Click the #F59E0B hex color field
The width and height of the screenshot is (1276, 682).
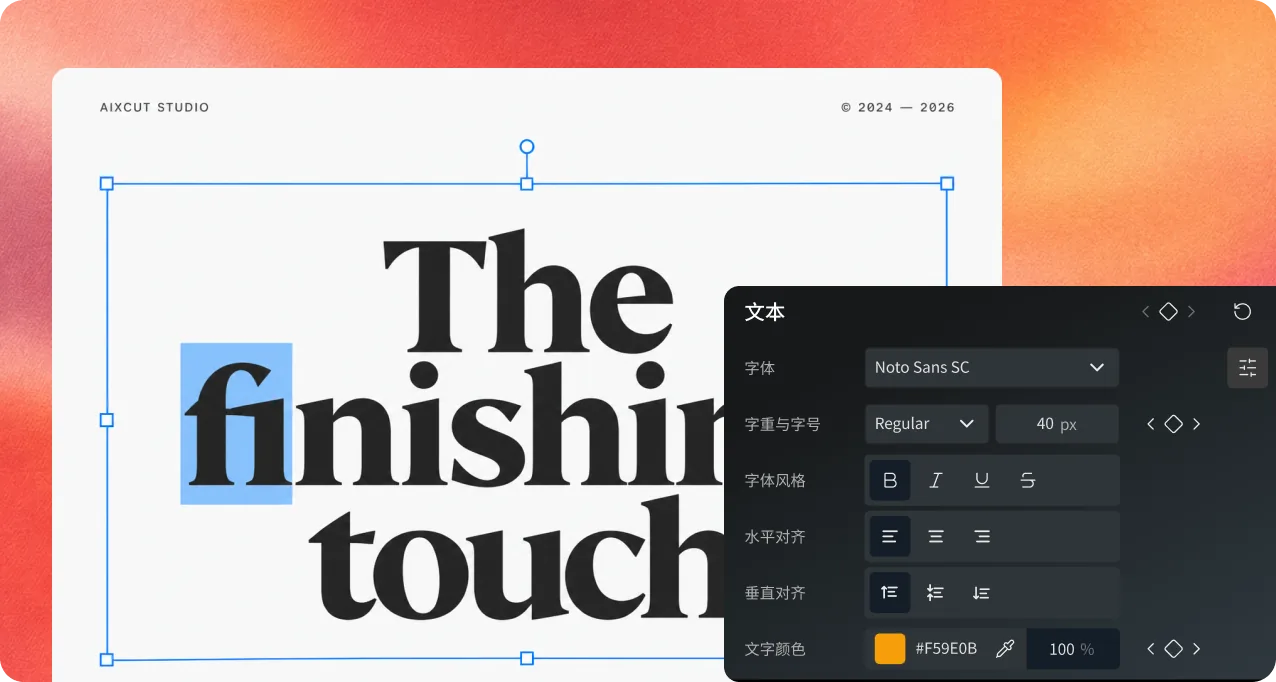point(946,649)
